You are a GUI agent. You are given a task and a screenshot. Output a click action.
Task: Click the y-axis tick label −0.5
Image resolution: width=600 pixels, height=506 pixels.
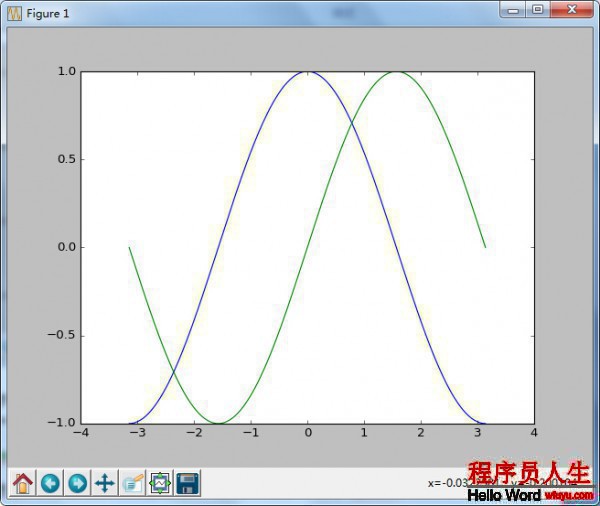[x=62, y=335]
